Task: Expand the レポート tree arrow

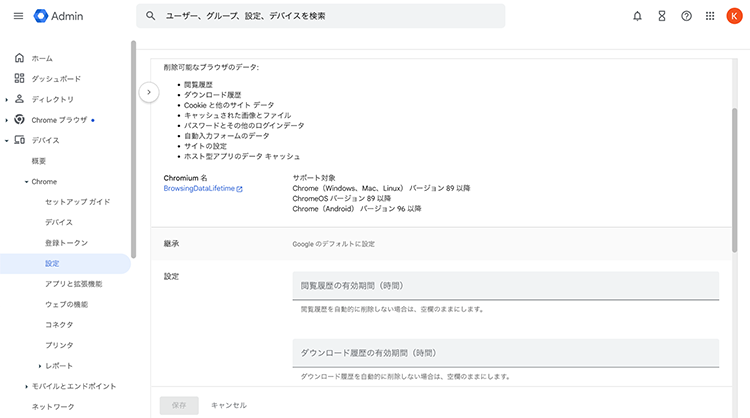Action: click(40, 366)
